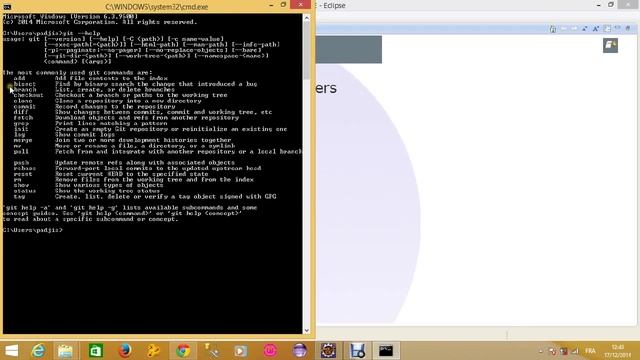Click the cmd vertical scrollbar thumb

pyautogui.click(x=307, y=51)
